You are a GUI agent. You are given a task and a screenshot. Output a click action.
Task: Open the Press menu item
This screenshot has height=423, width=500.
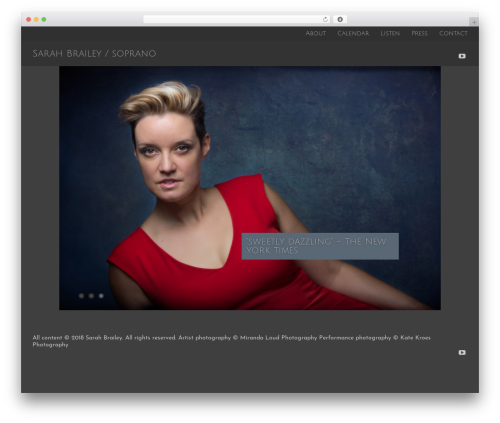(419, 34)
